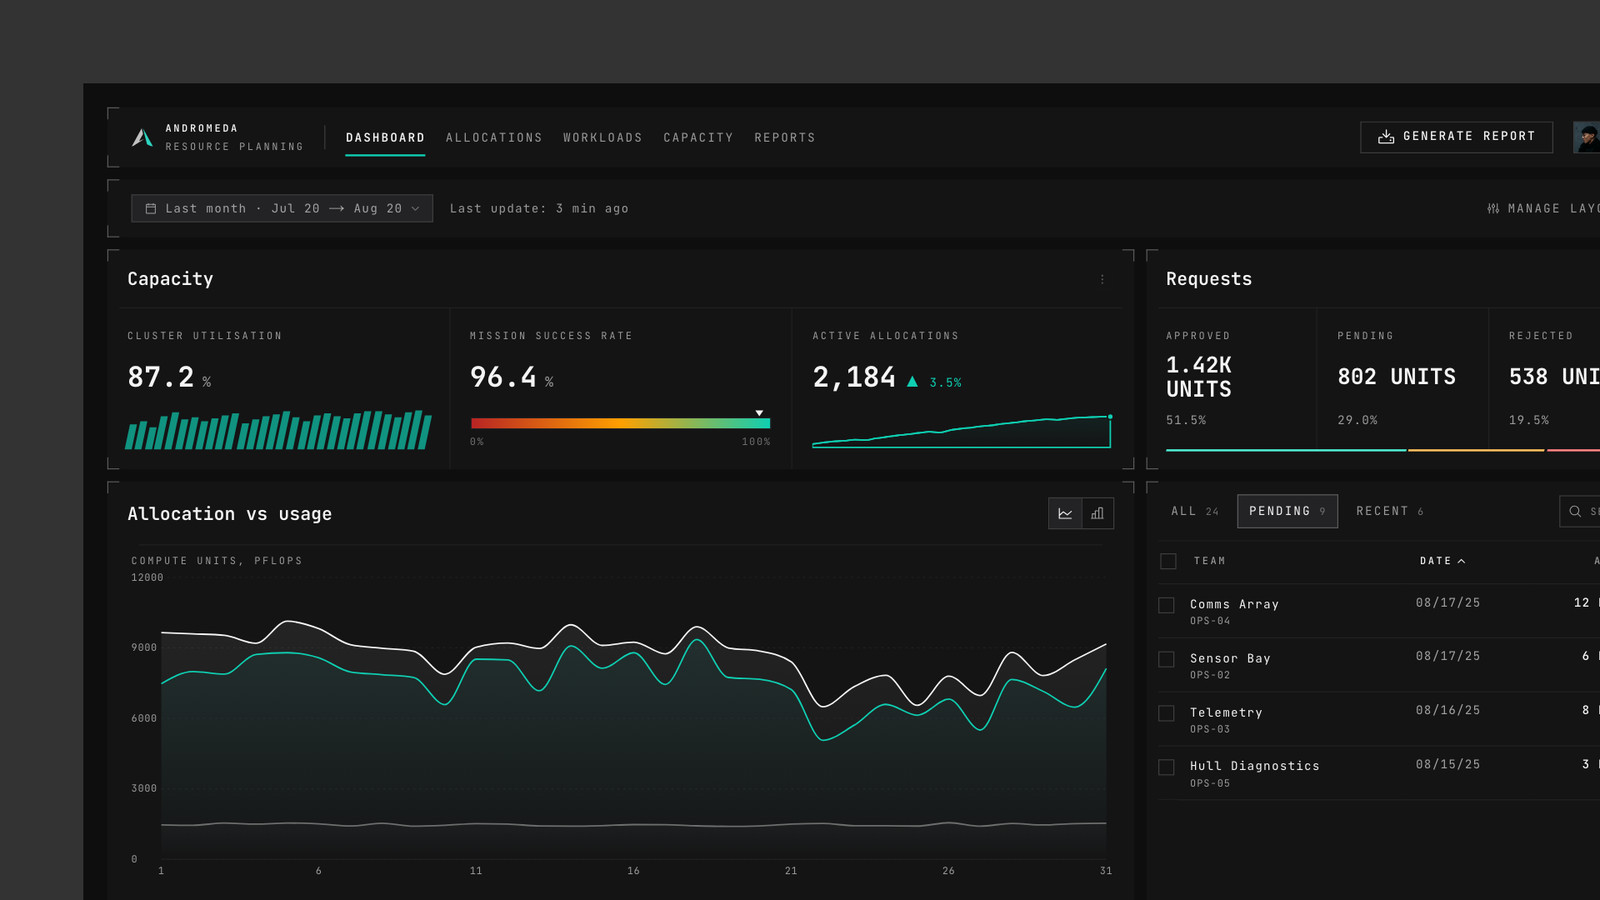Click the 802 UNITS pending value
The image size is (1600, 900).
(x=1396, y=377)
